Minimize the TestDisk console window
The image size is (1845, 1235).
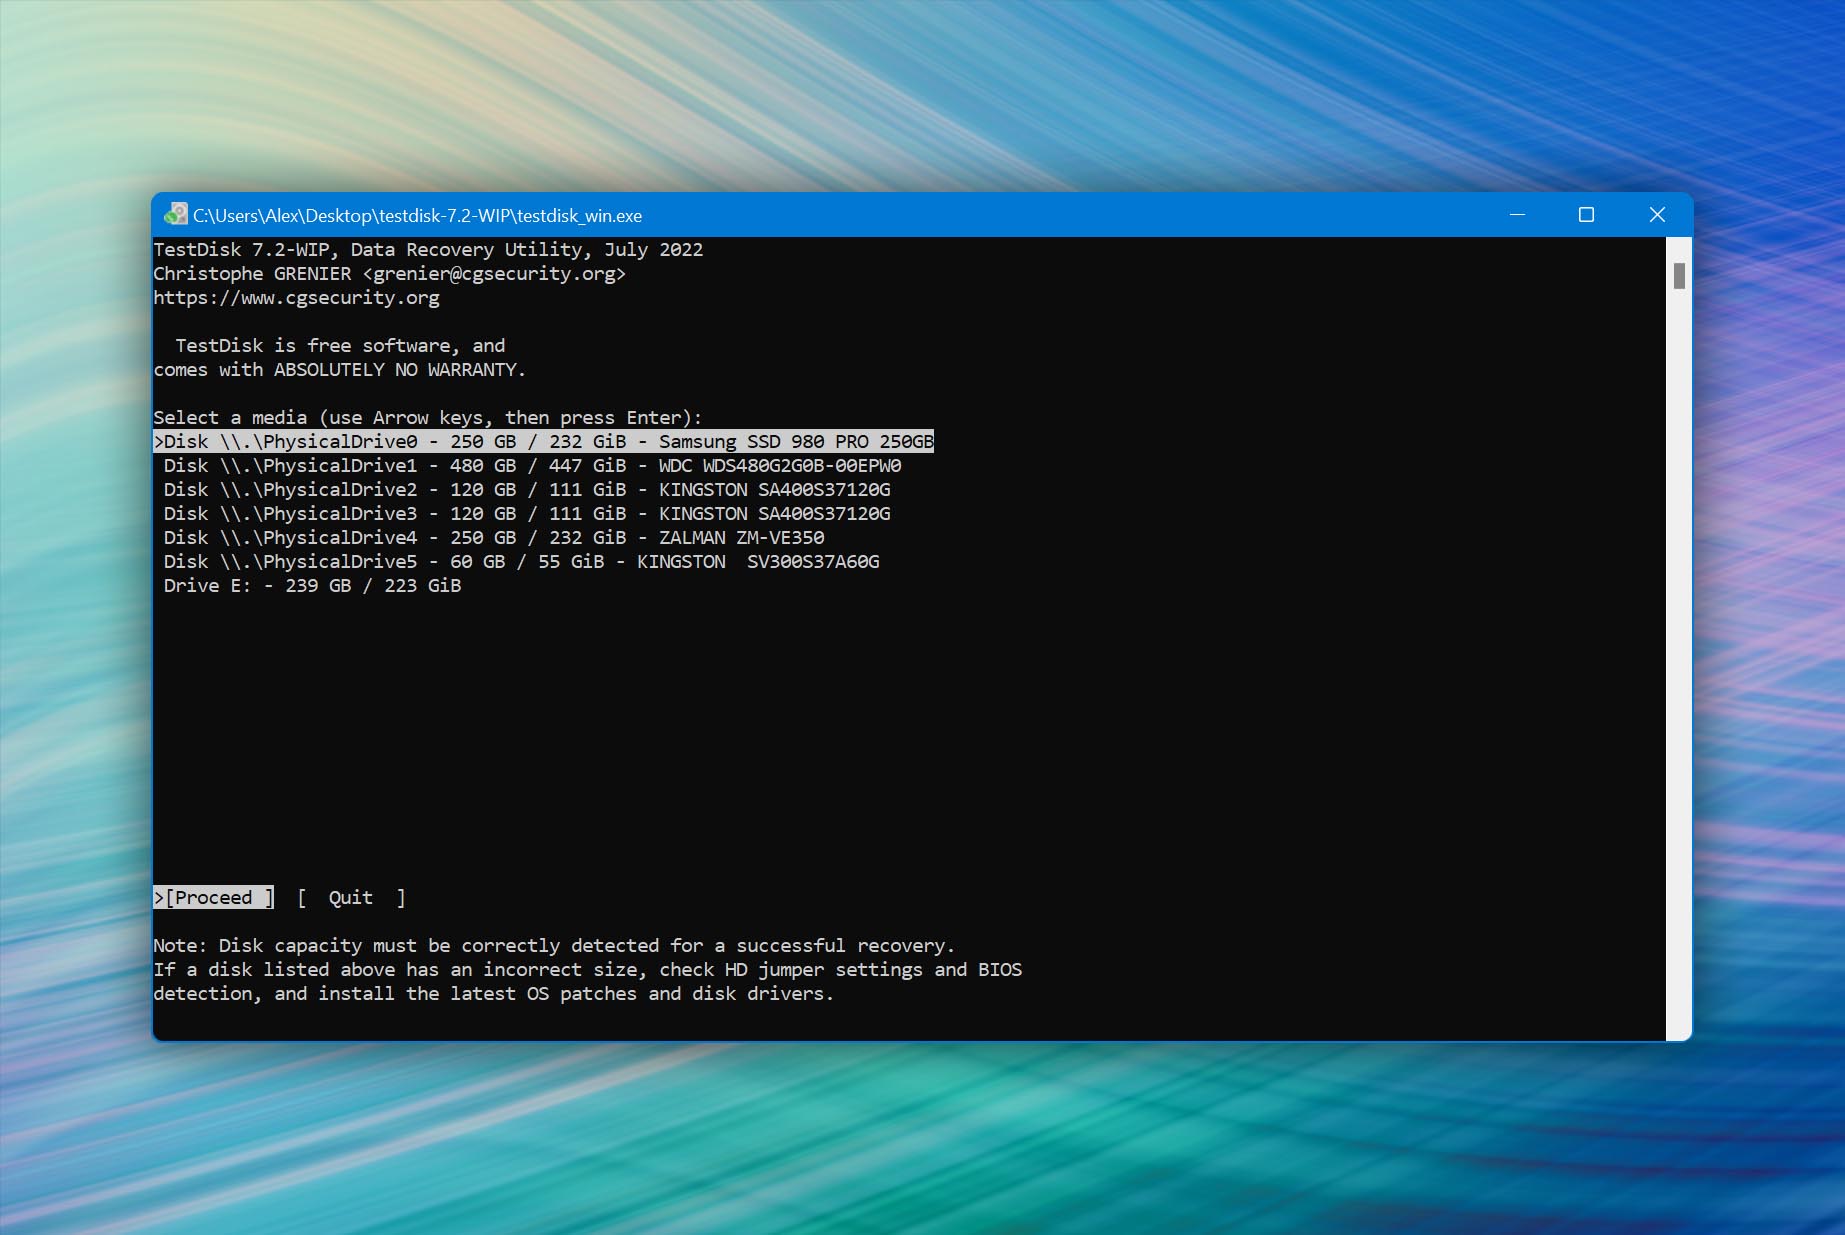[1517, 214]
